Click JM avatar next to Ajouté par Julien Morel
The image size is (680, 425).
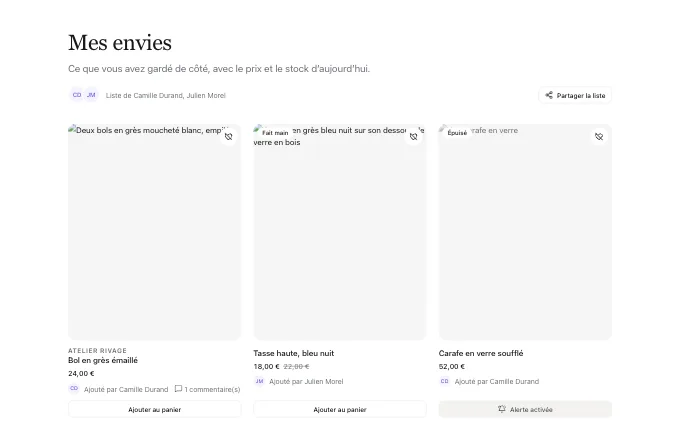[259, 381]
